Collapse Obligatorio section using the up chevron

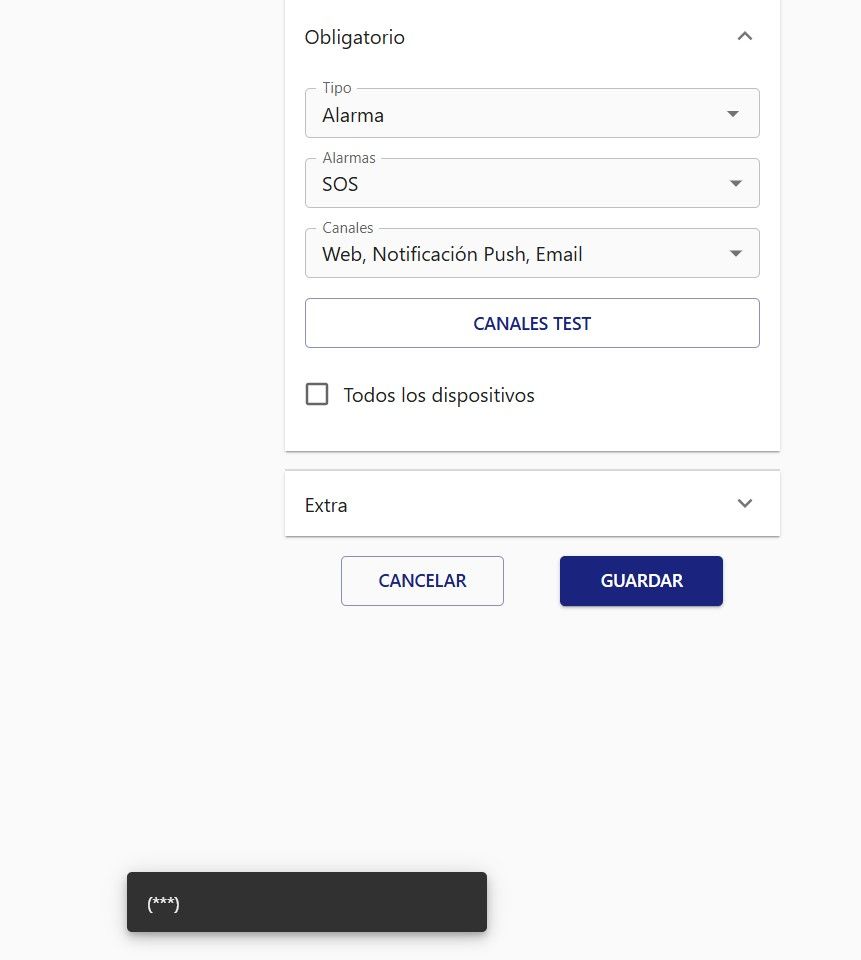(744, 37)
